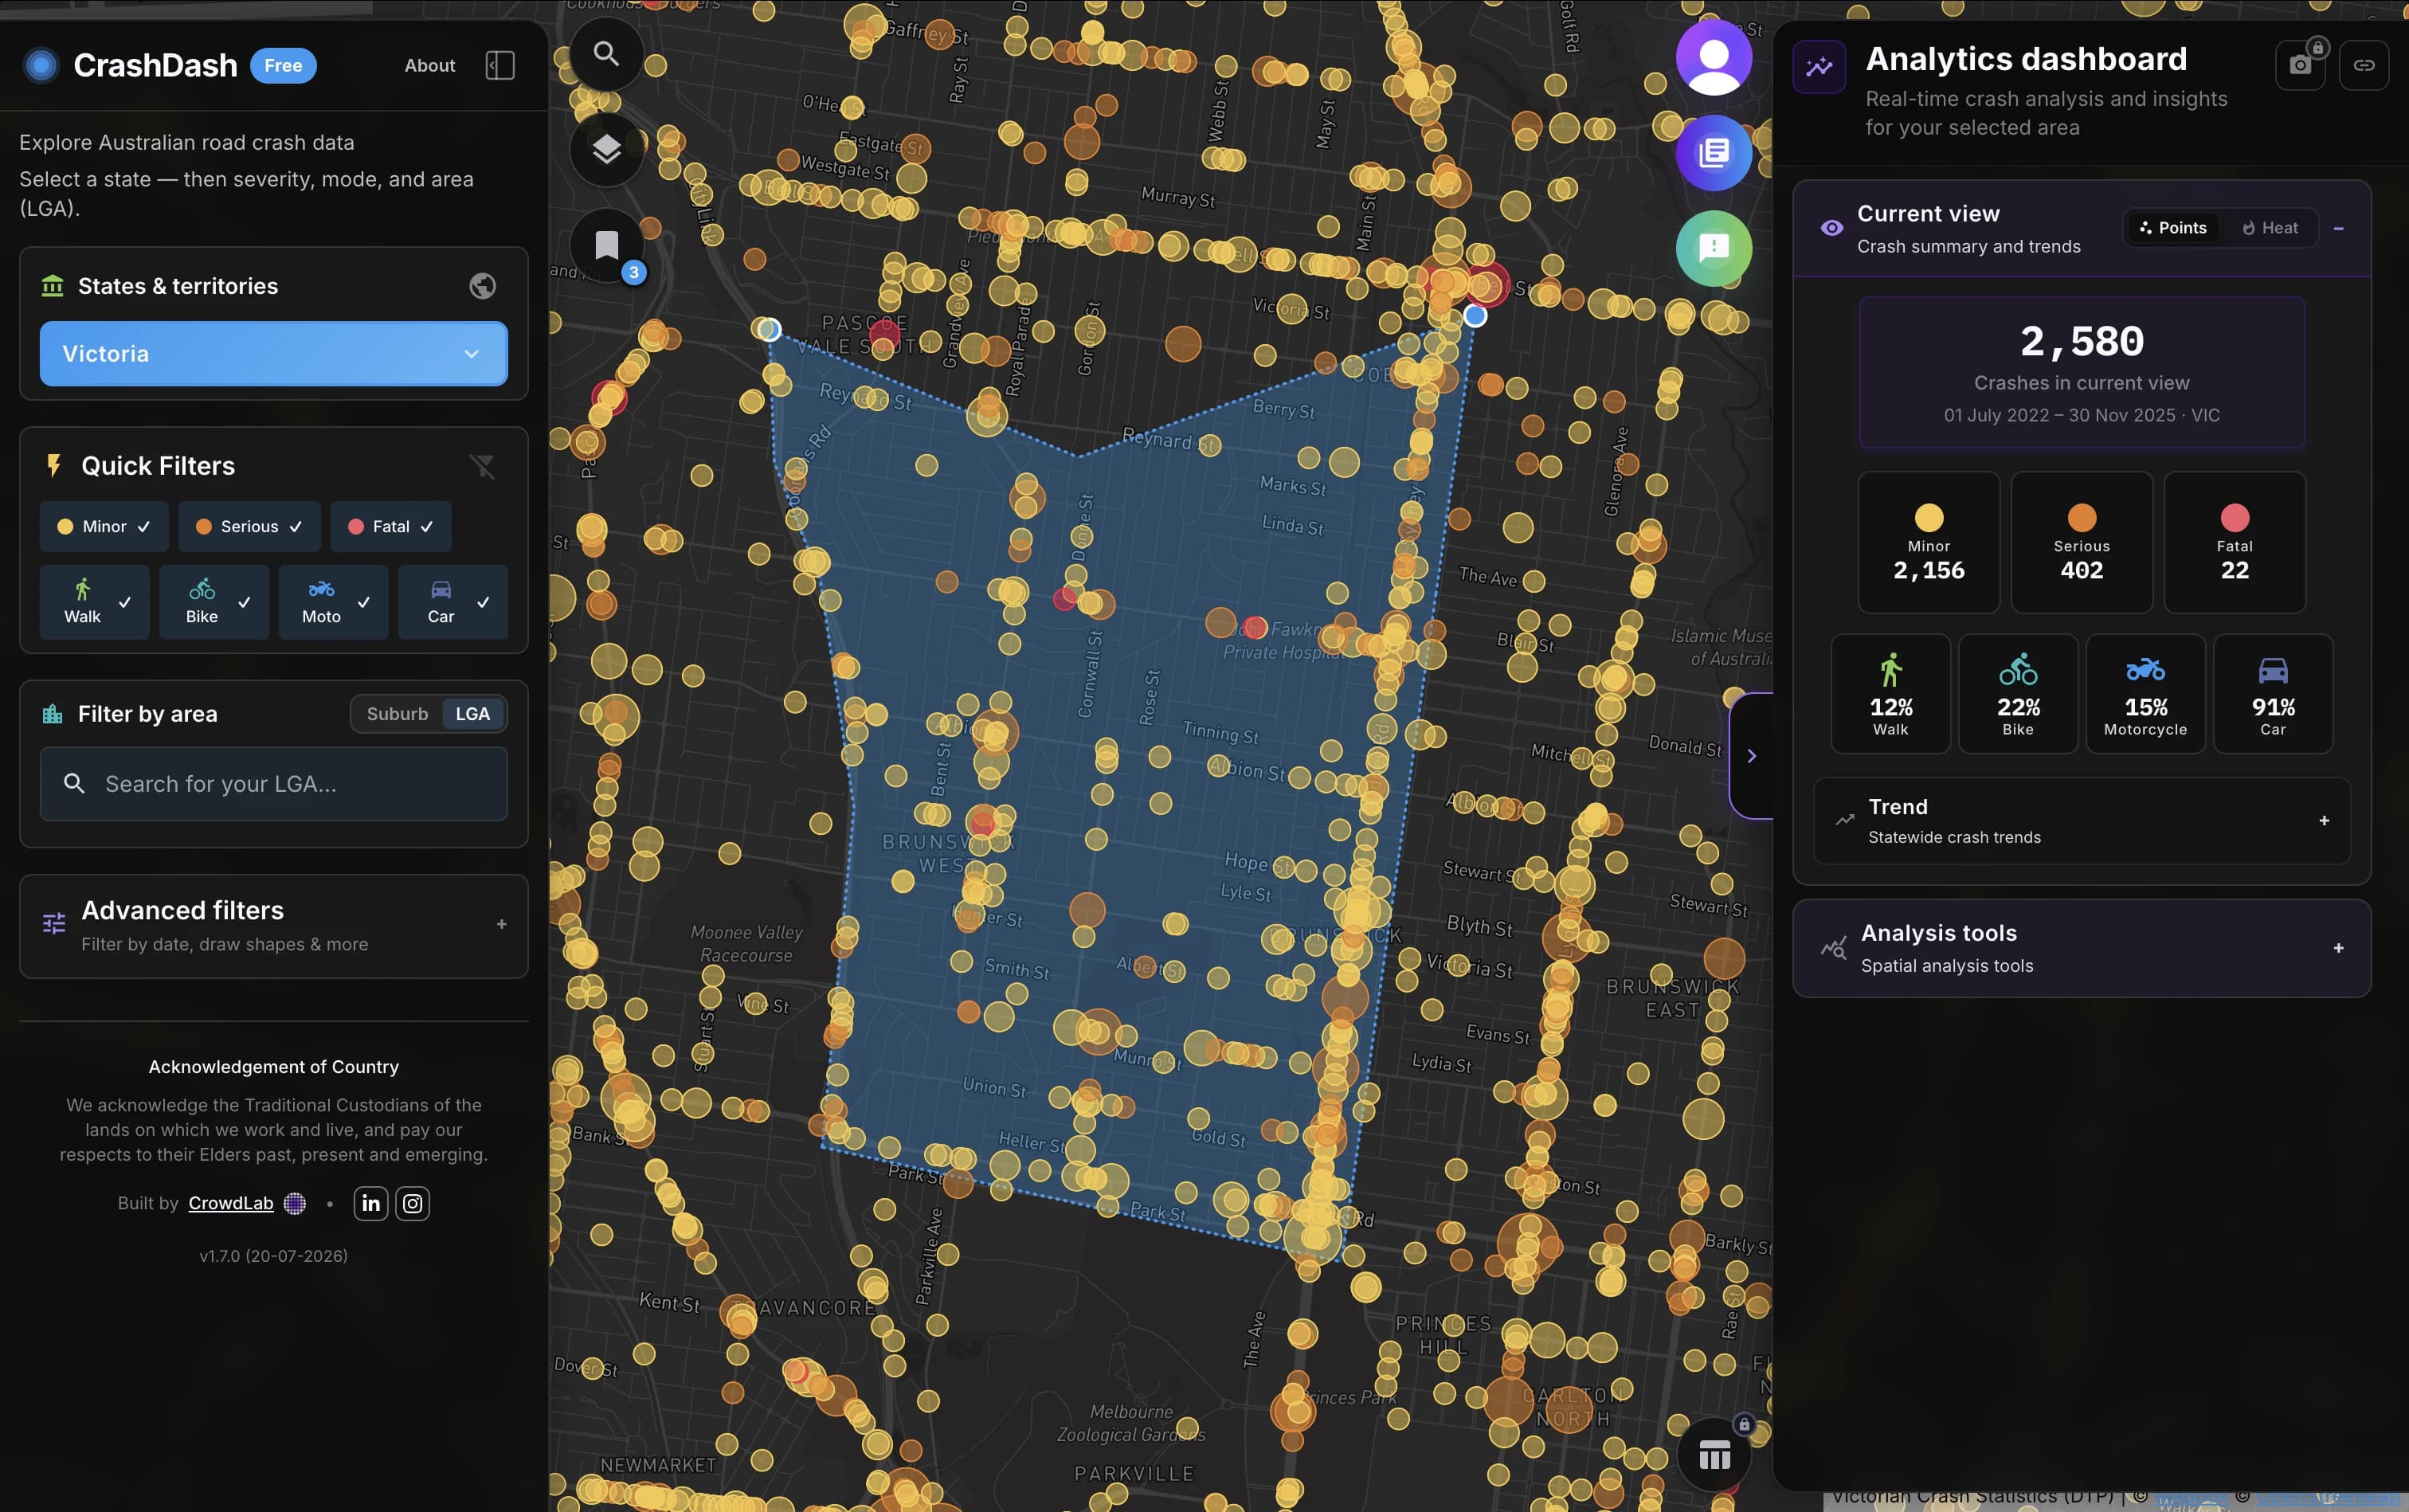Open the feedback chat green button
This screenshot has height=1512, width=2409.
point(1714,248)
